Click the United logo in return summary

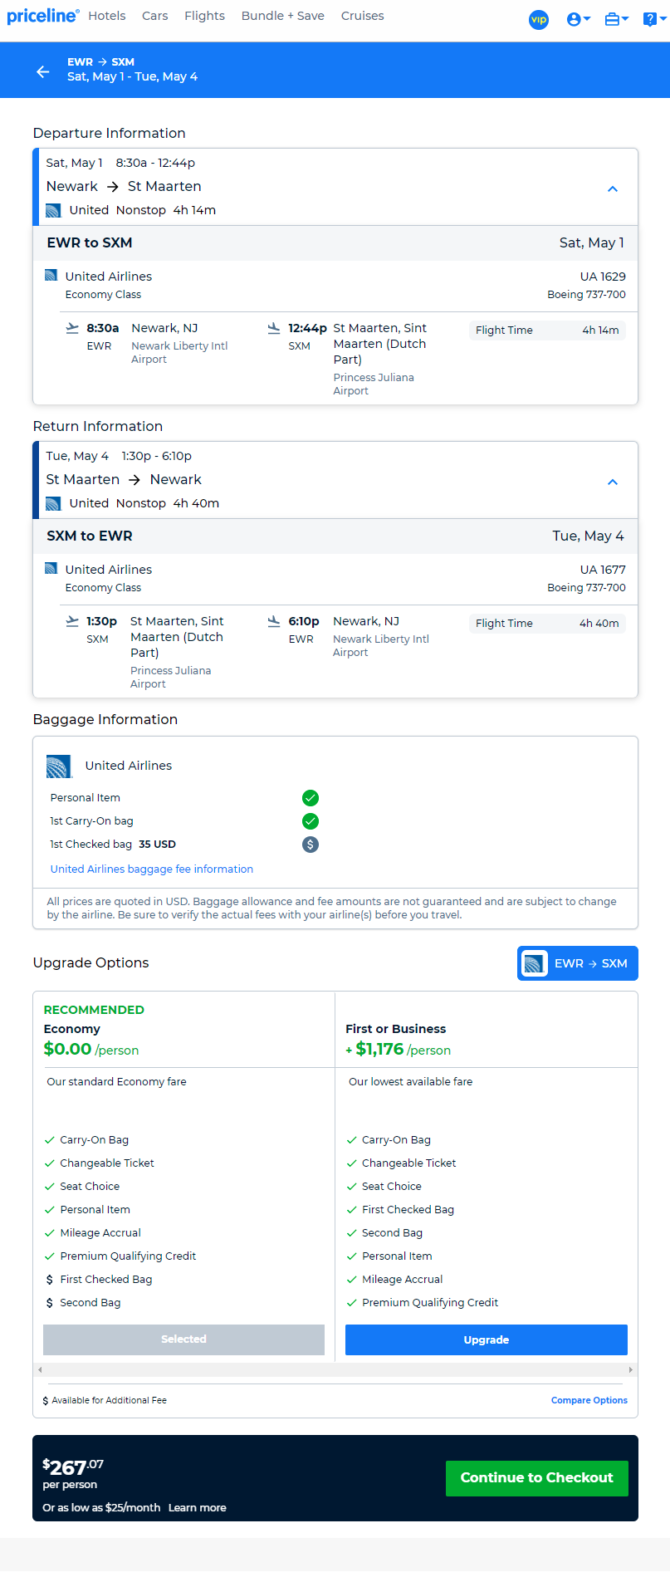[53, 503]
